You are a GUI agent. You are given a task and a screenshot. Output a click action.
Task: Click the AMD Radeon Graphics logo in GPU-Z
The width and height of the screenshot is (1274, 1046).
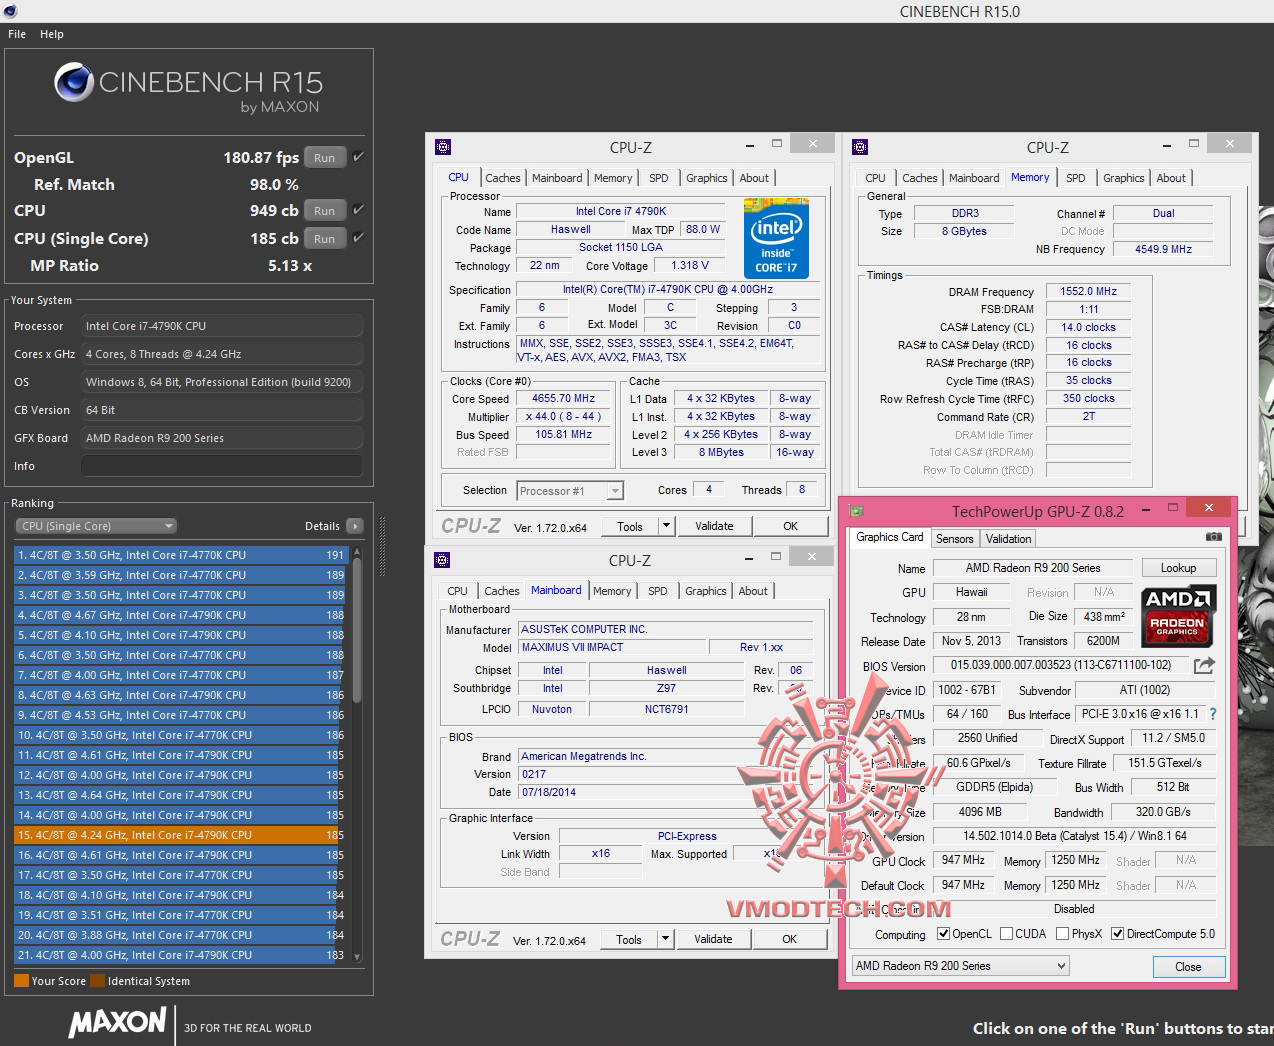[x=1178, y=614]
